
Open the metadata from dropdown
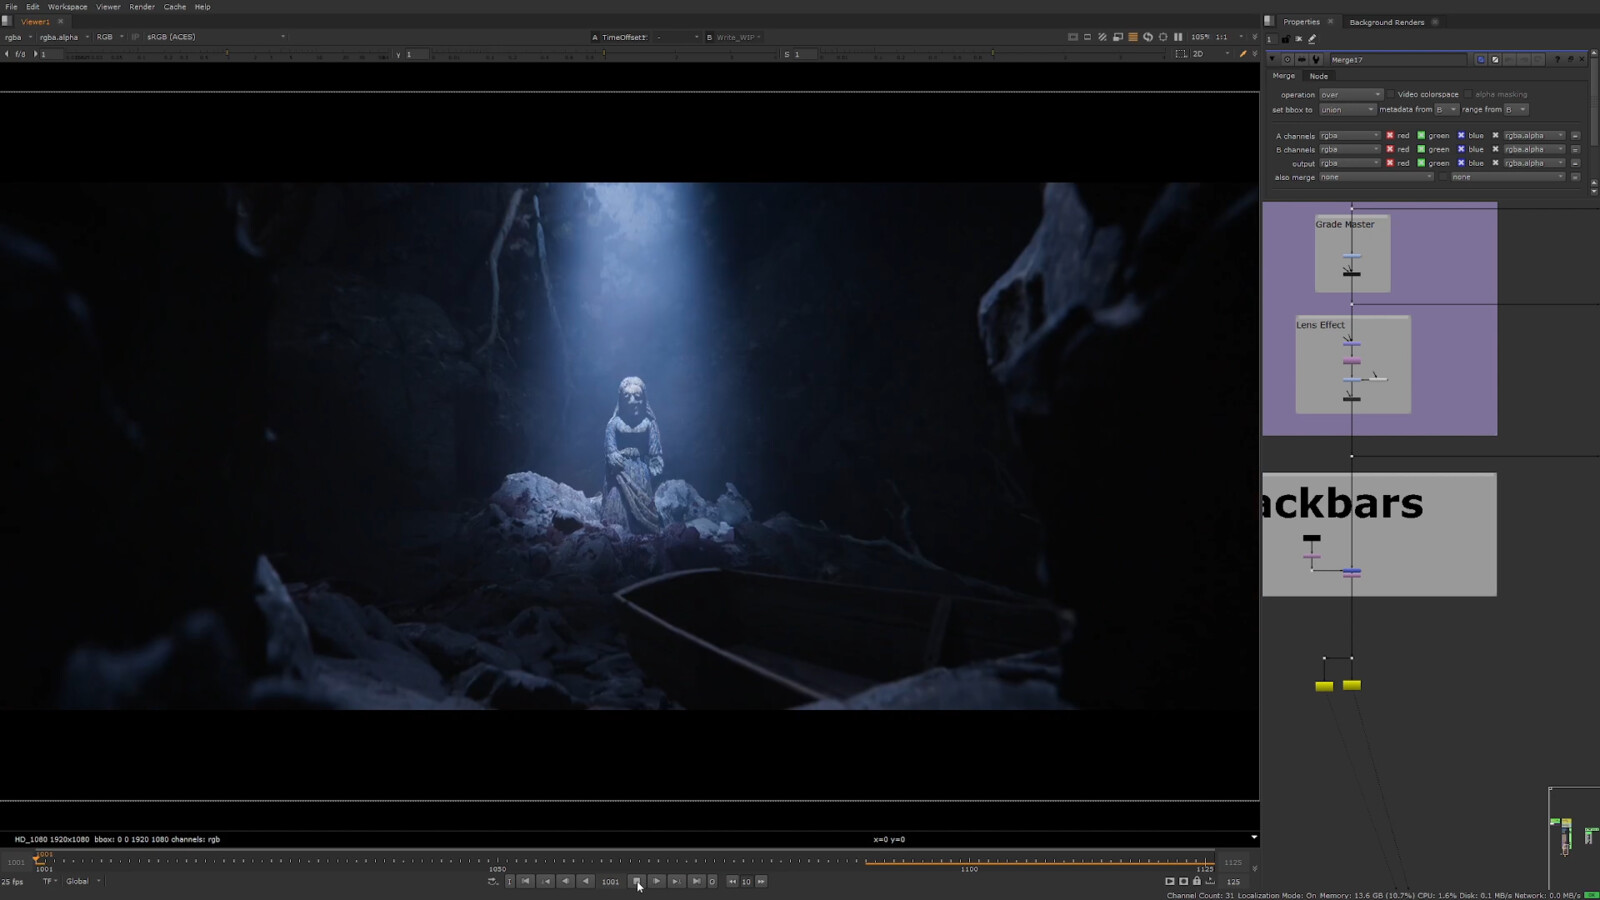click(1446, 110)
